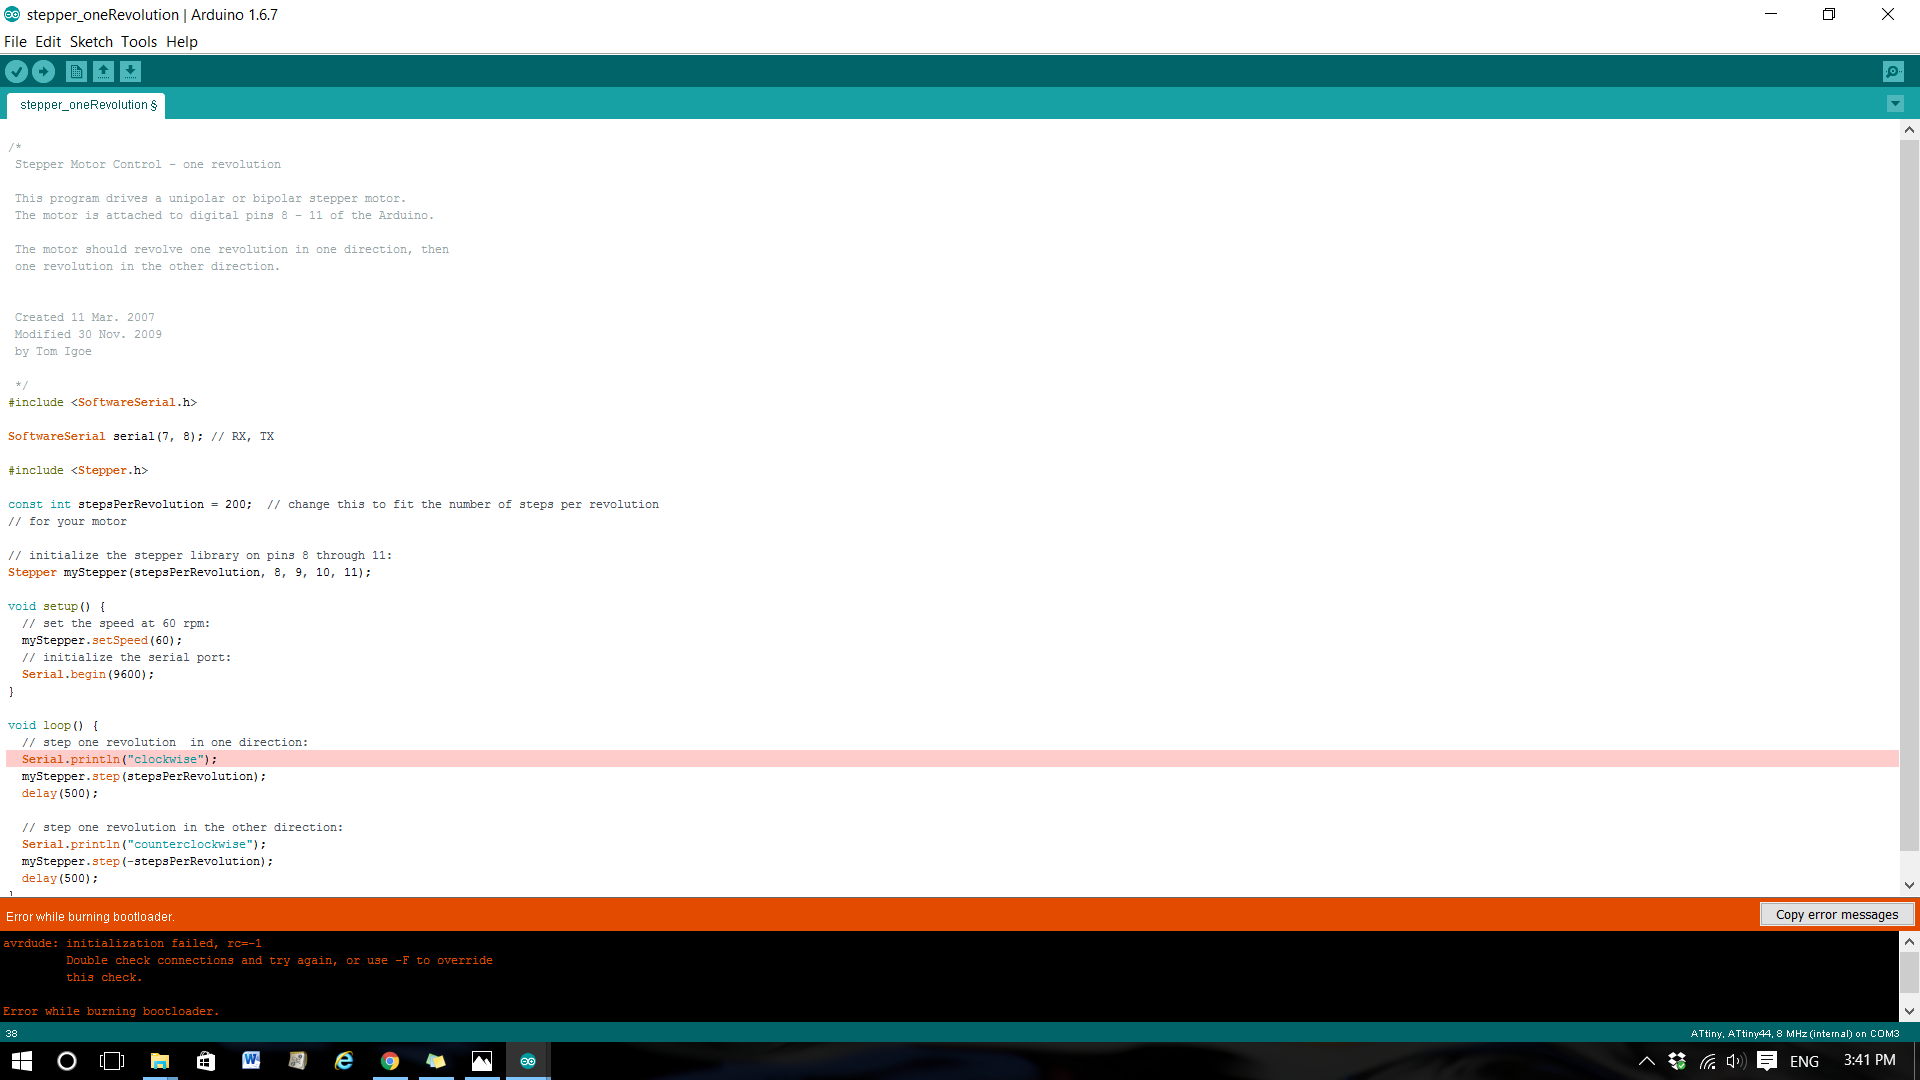1920x1080 pixels.
Task: Click the #include <SoftwareSerial.h> line
Action: [x=103, y=402]
